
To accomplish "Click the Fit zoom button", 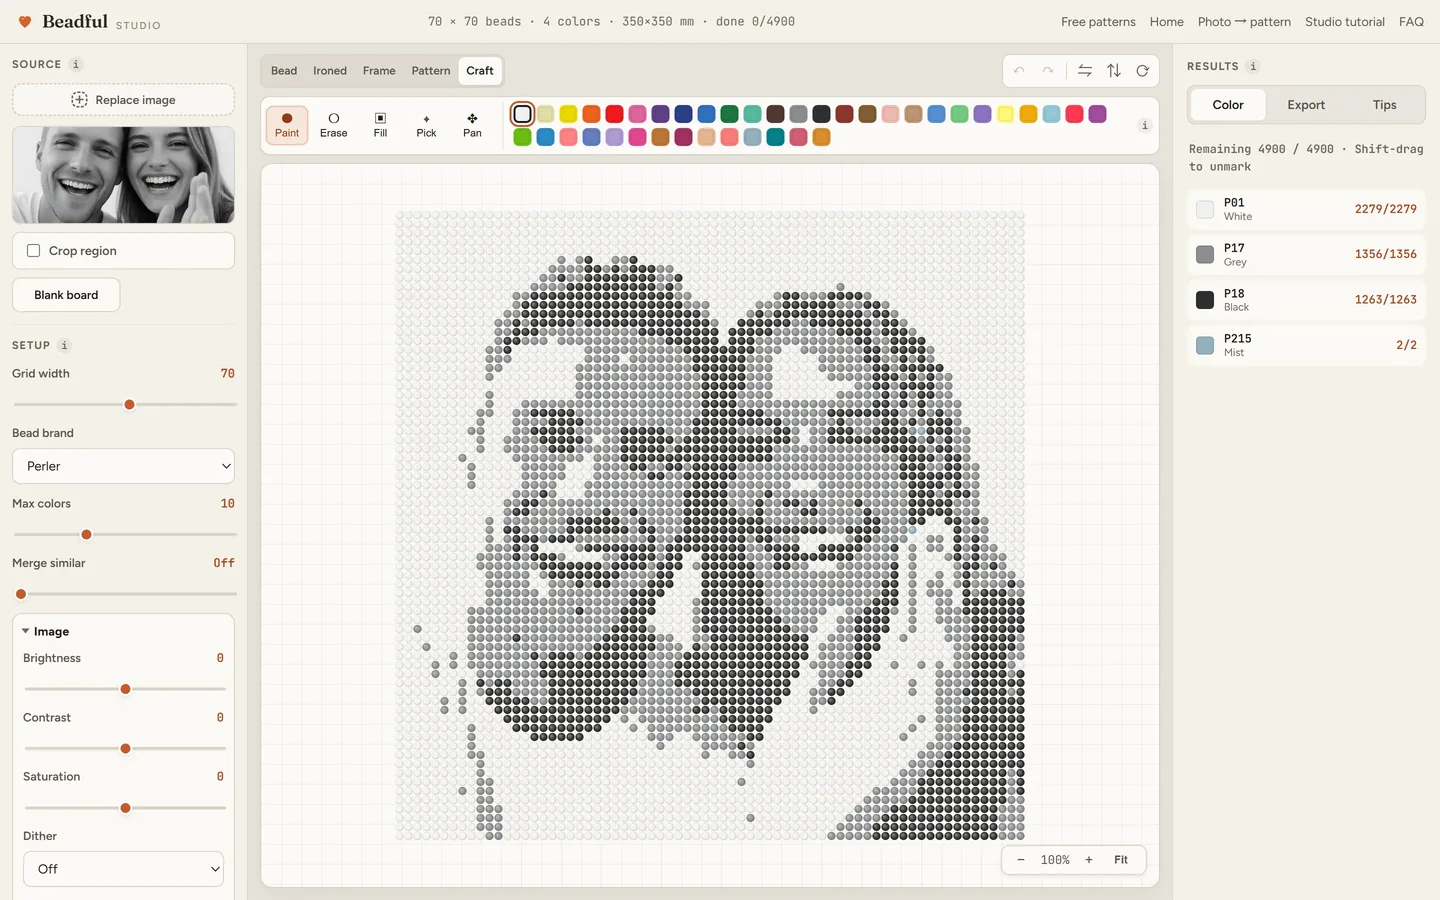I will tap(1121, 860).
